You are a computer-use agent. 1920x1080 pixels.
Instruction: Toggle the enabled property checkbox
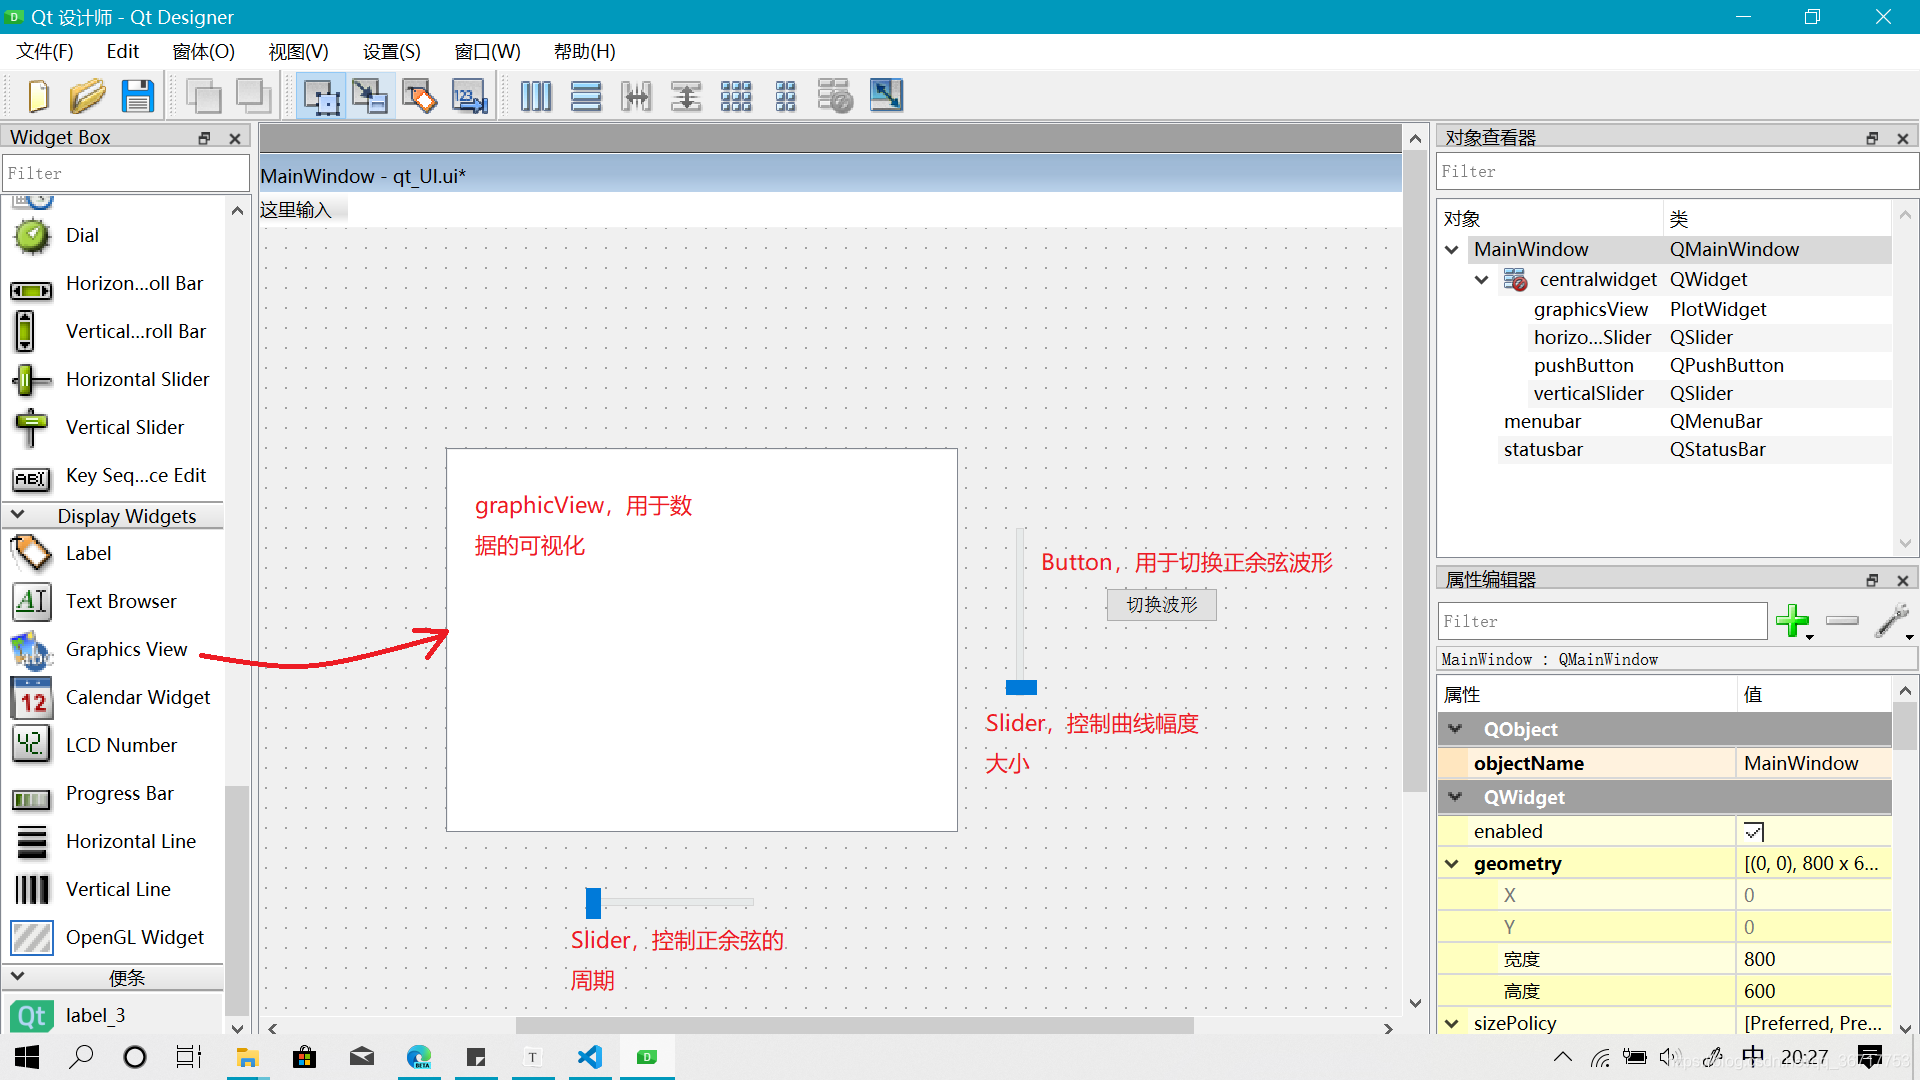click(x=1754, y=831)
